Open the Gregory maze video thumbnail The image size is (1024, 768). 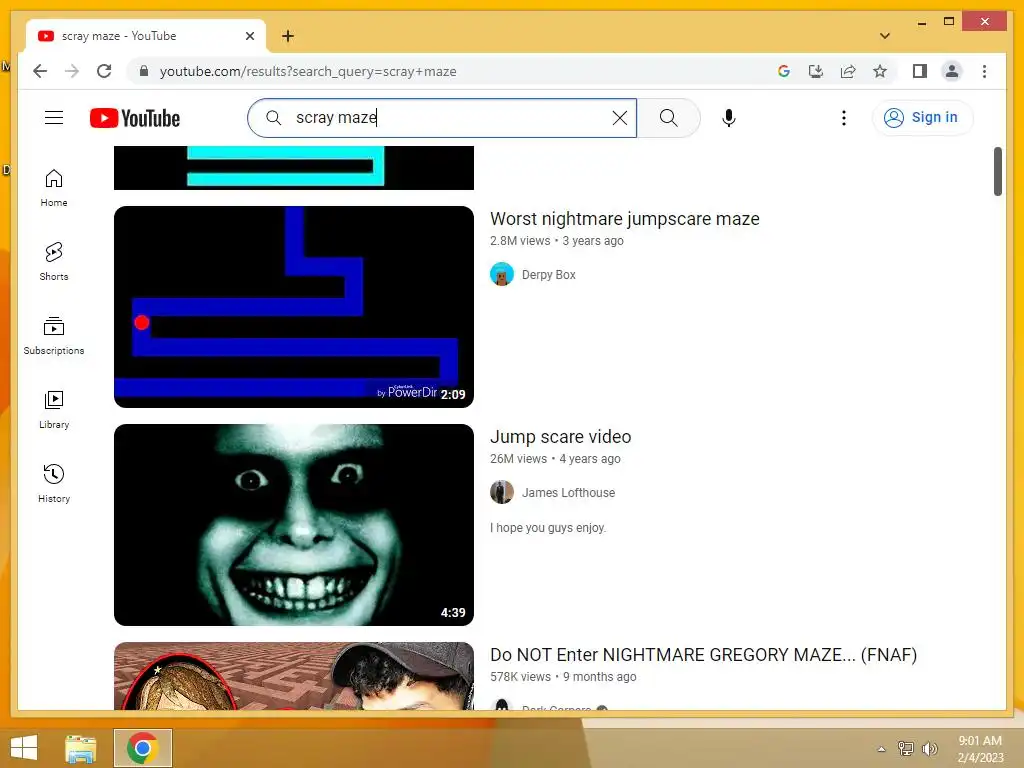tap(294, 676)
